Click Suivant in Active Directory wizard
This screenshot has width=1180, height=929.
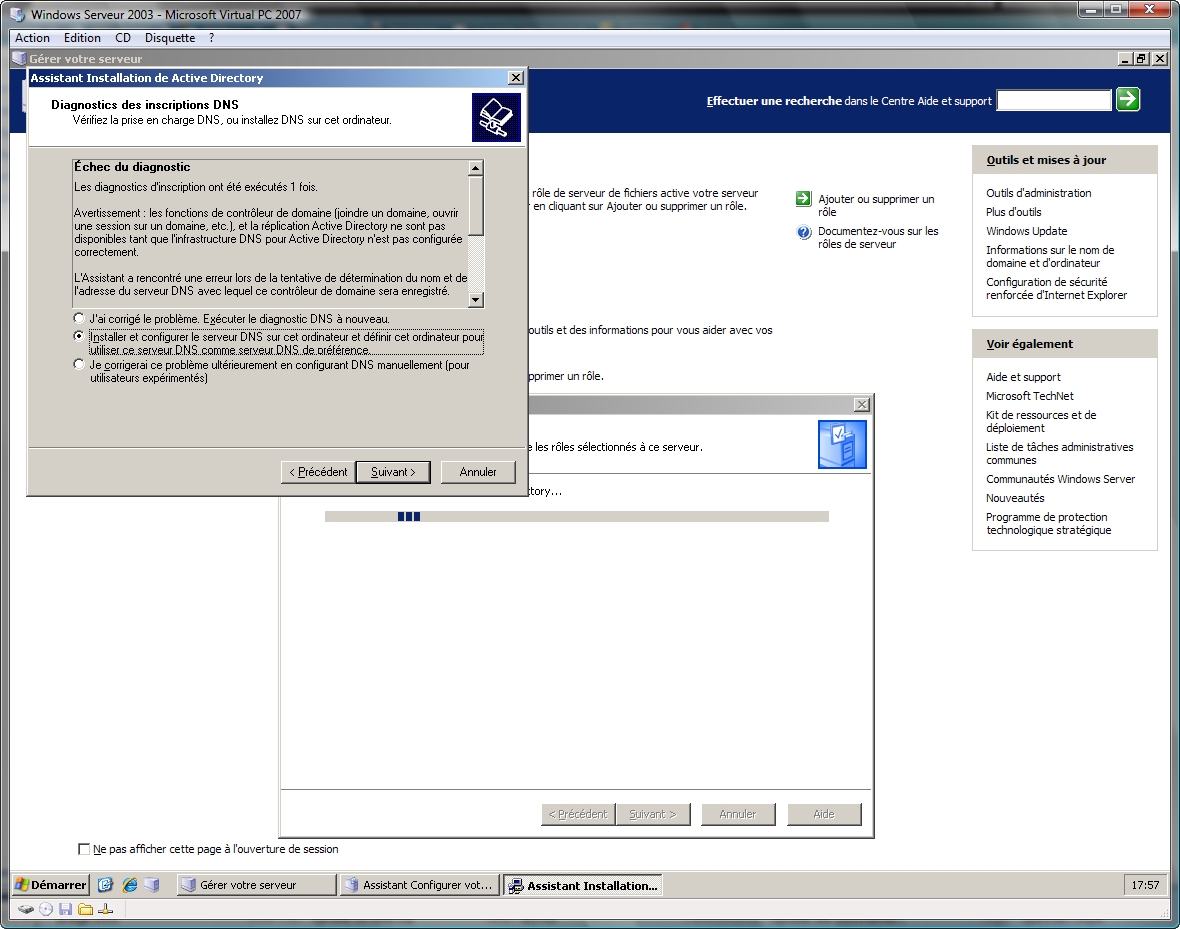[393, 472]
